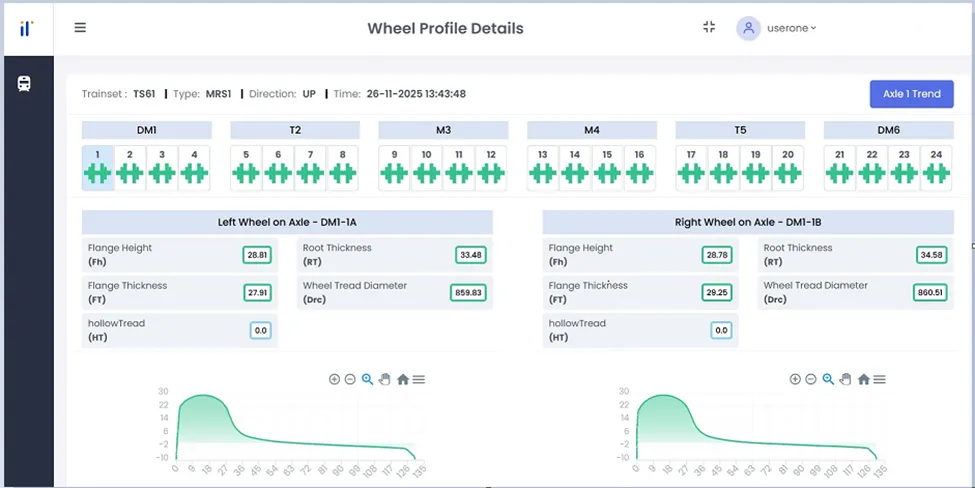The height and width of the screenshot is (488, 975).
Task: Click the Axle 1 Trend button
Action: [911, 94]
